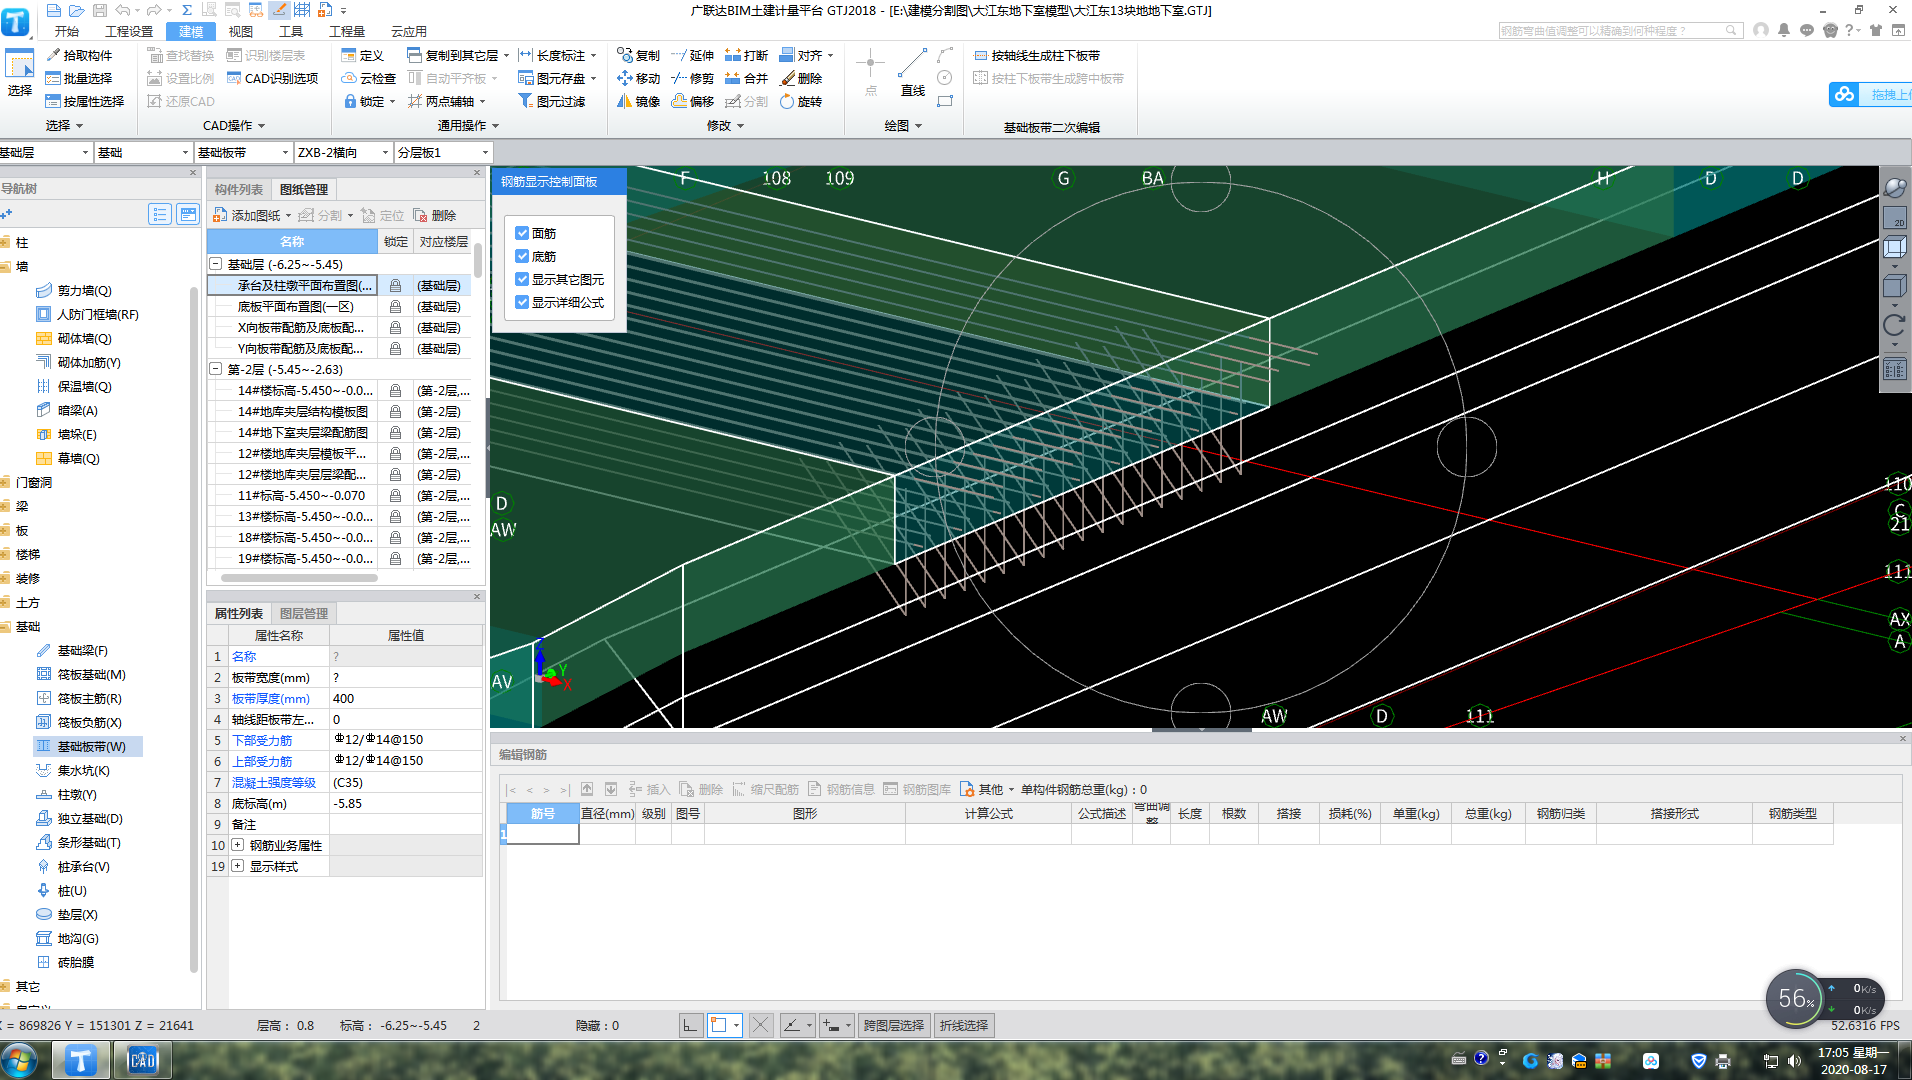
Task: Click the 复制 copy tool in modify group
Action: point(638,55)
